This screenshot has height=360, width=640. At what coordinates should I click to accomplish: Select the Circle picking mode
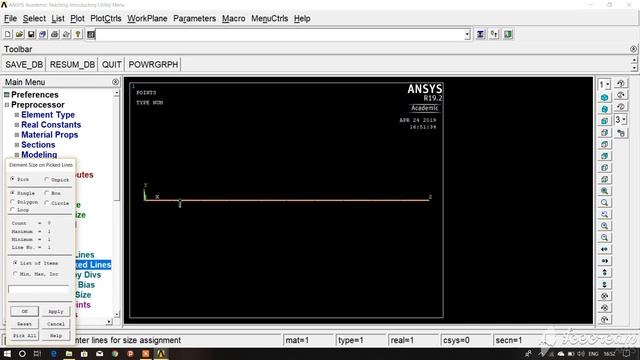[47, 202]
